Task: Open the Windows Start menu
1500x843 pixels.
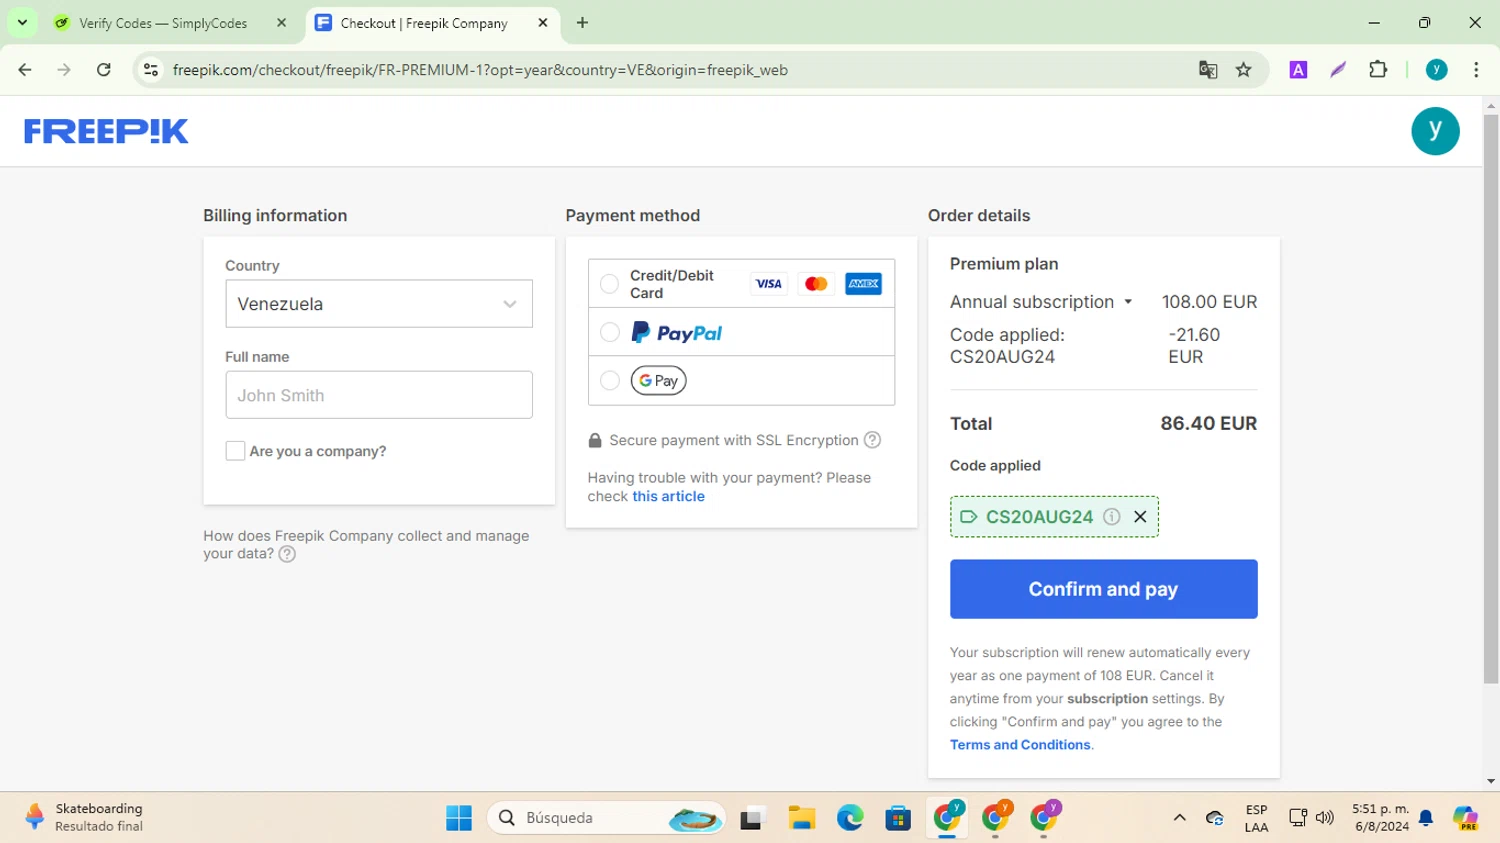Action: 459,818
